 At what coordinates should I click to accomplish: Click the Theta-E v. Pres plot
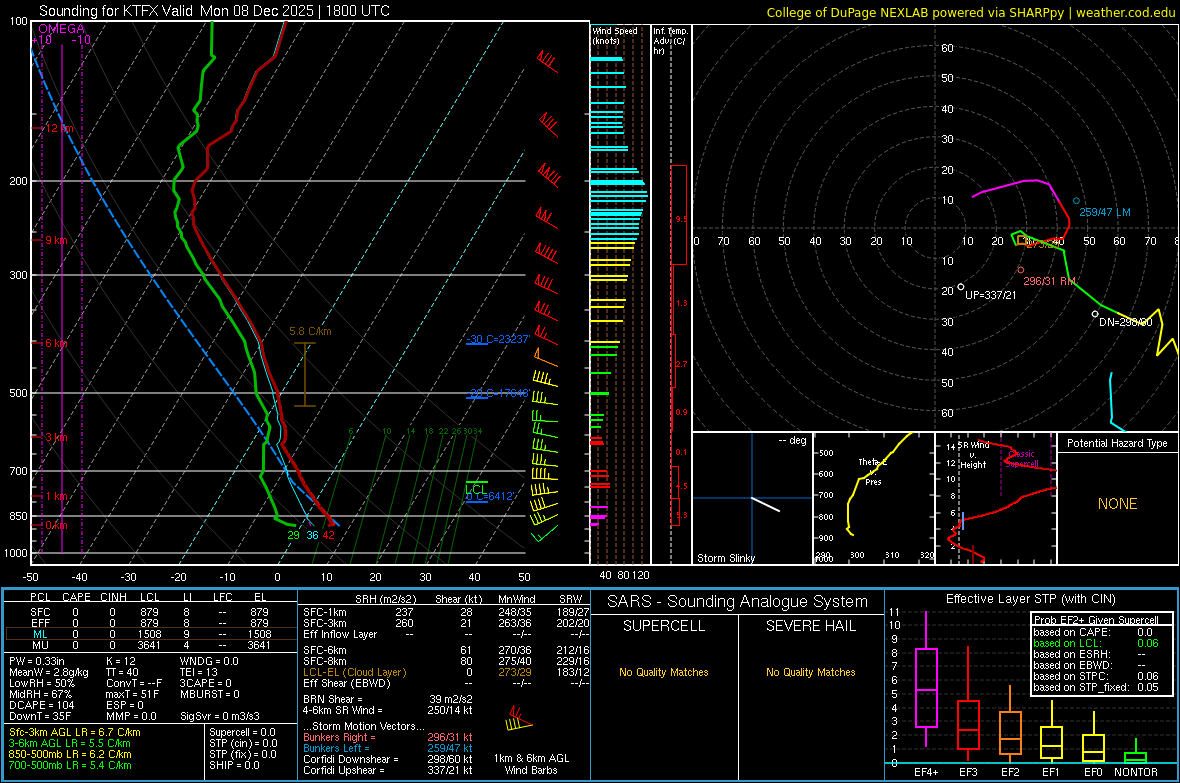point(874,498)
